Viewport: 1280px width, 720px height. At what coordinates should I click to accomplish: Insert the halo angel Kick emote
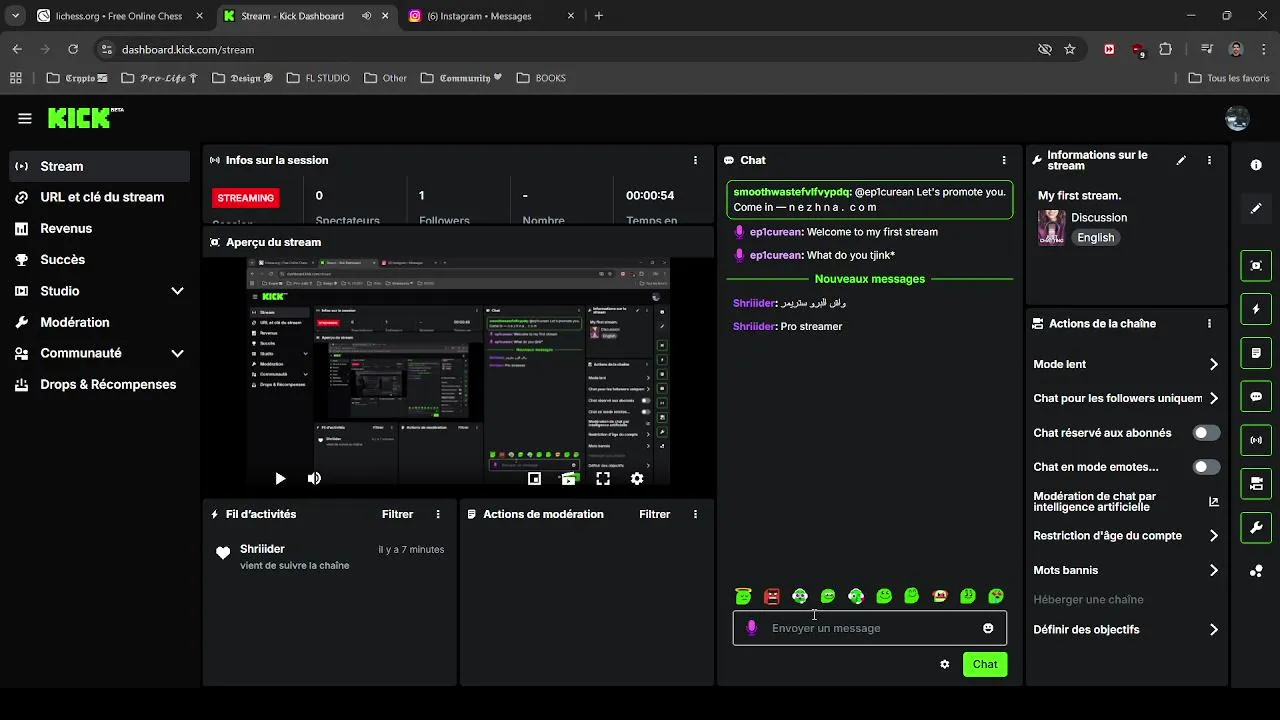743,596
